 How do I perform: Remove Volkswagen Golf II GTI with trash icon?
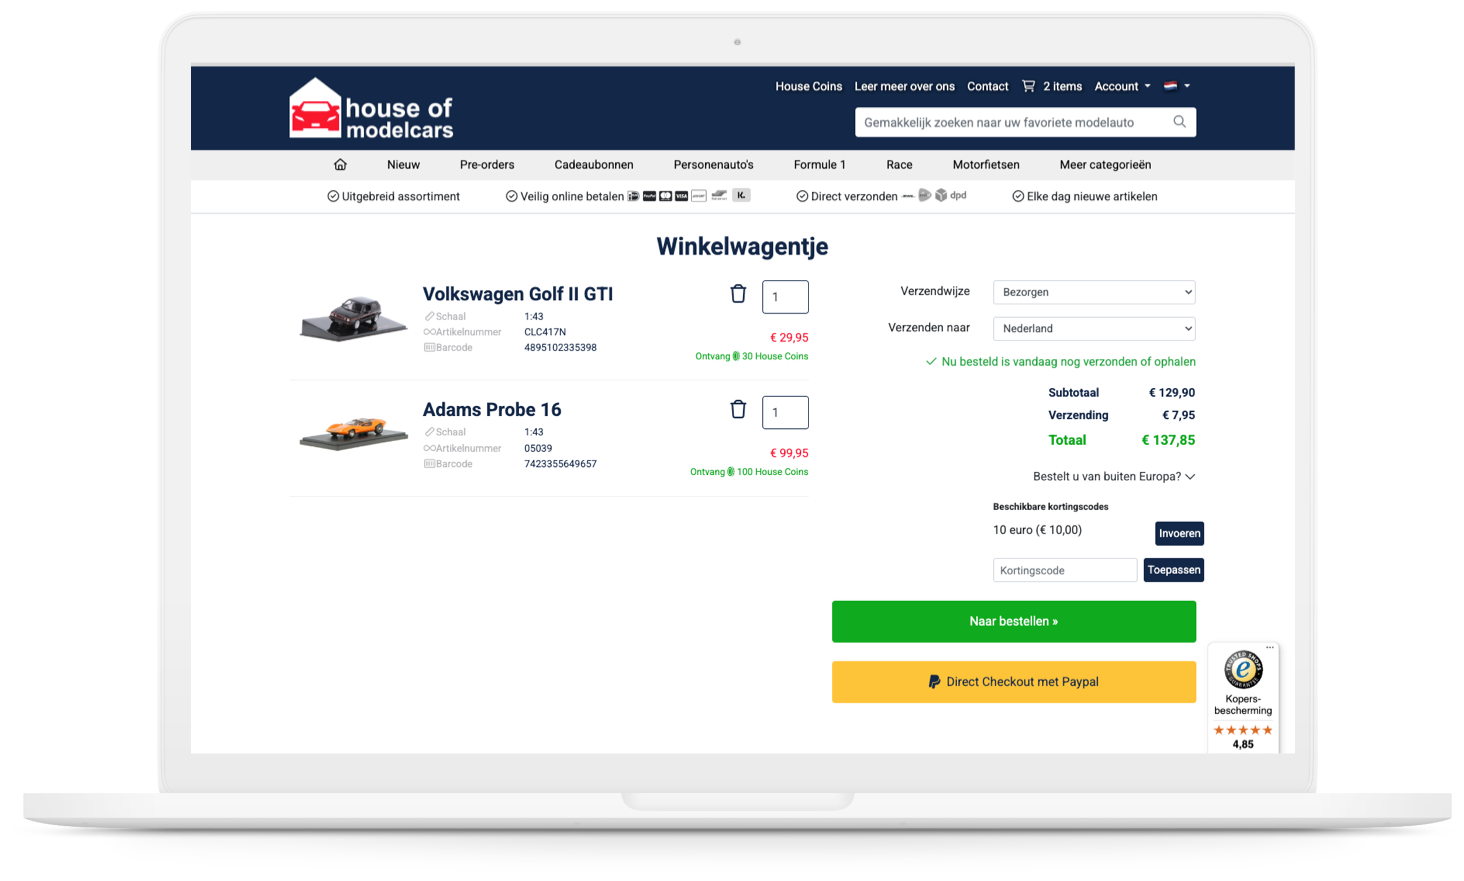click(738, 294)
